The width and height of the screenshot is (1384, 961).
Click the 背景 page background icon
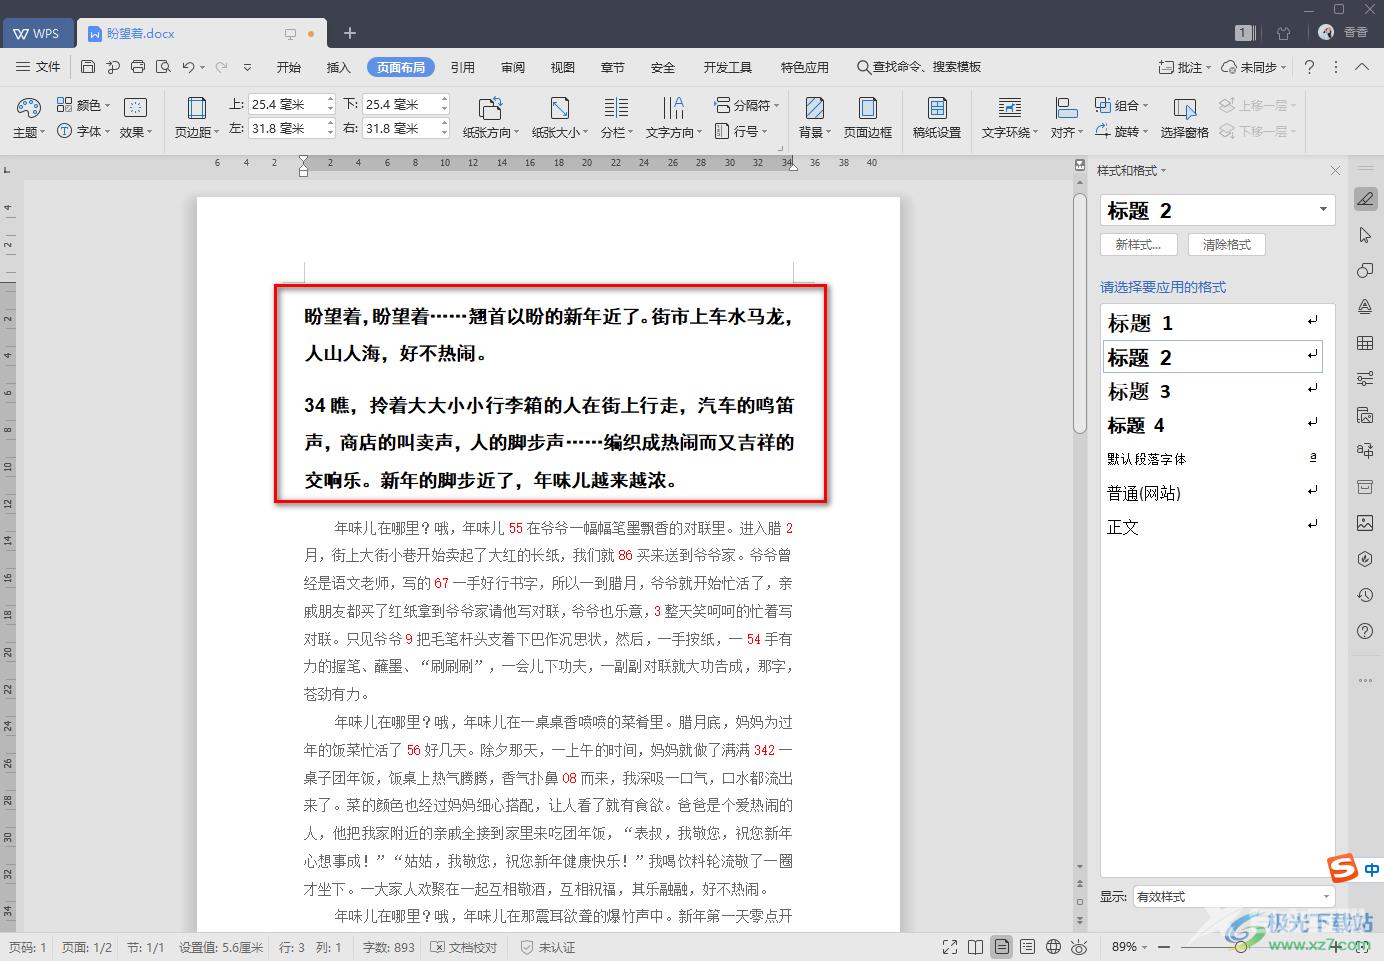[x=815, y=107]
